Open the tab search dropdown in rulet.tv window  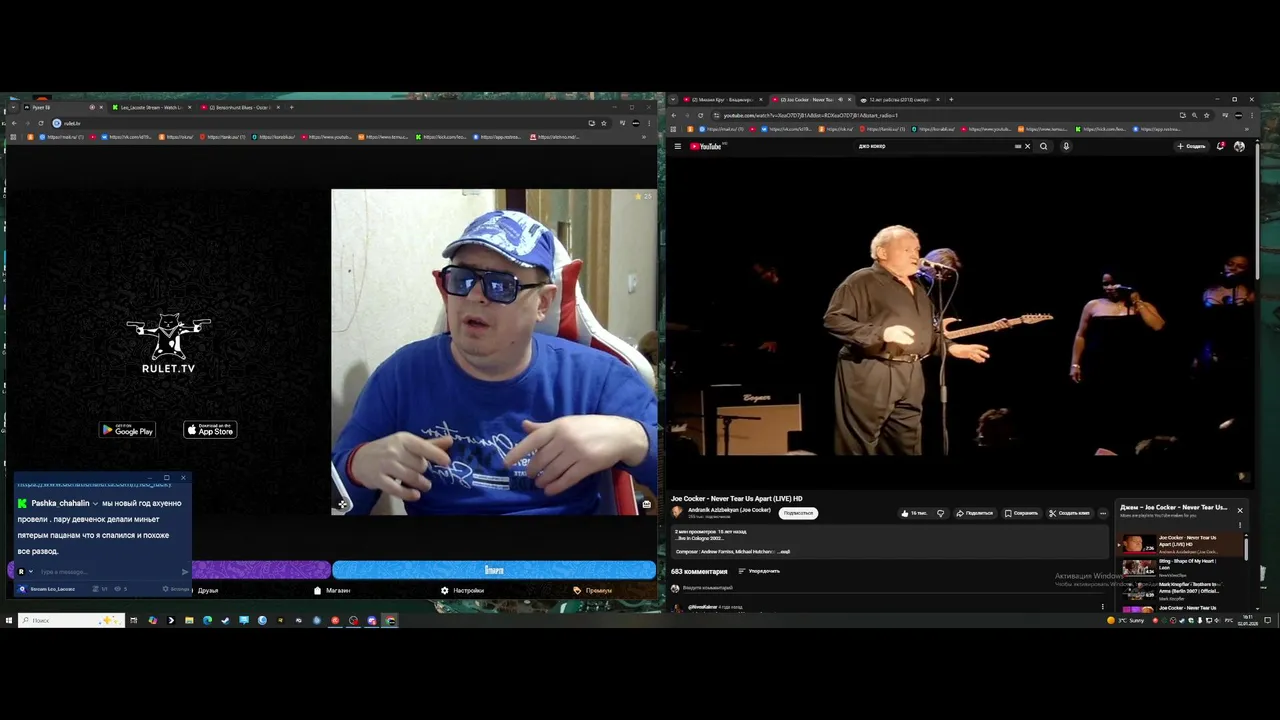coord(13,107)
